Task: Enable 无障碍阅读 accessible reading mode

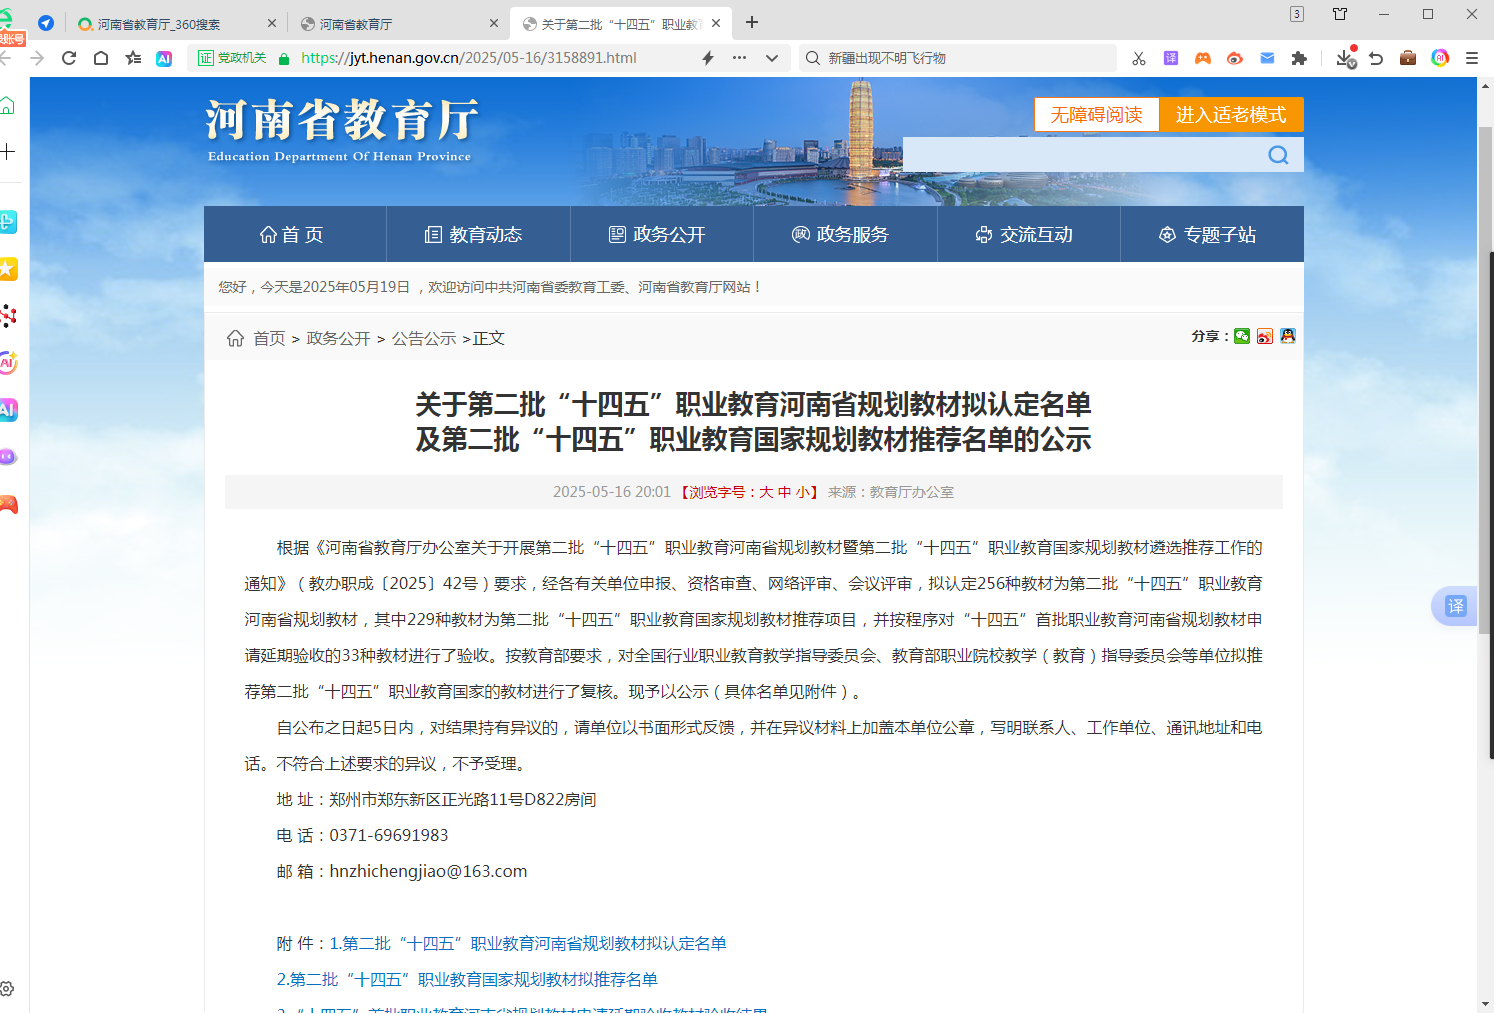Action: pos(1096,115)
